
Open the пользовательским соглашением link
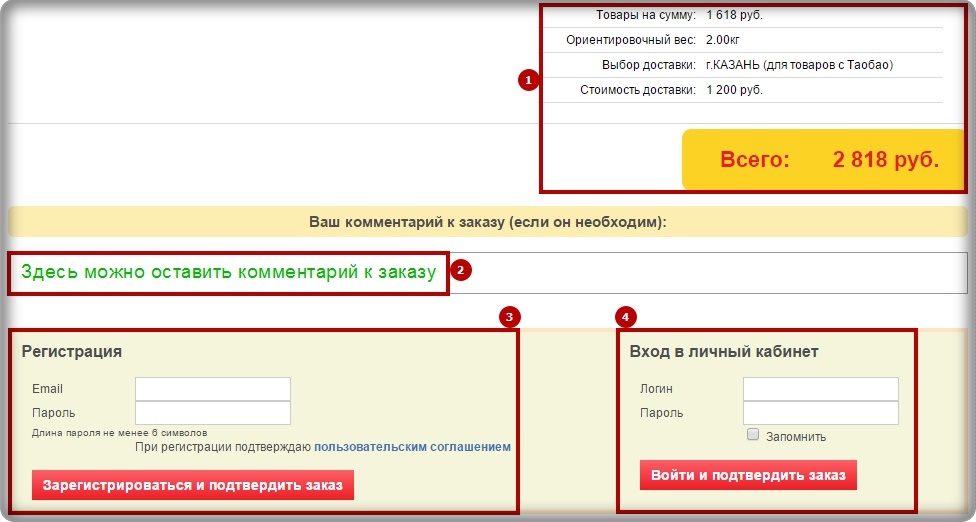(412, 447)
